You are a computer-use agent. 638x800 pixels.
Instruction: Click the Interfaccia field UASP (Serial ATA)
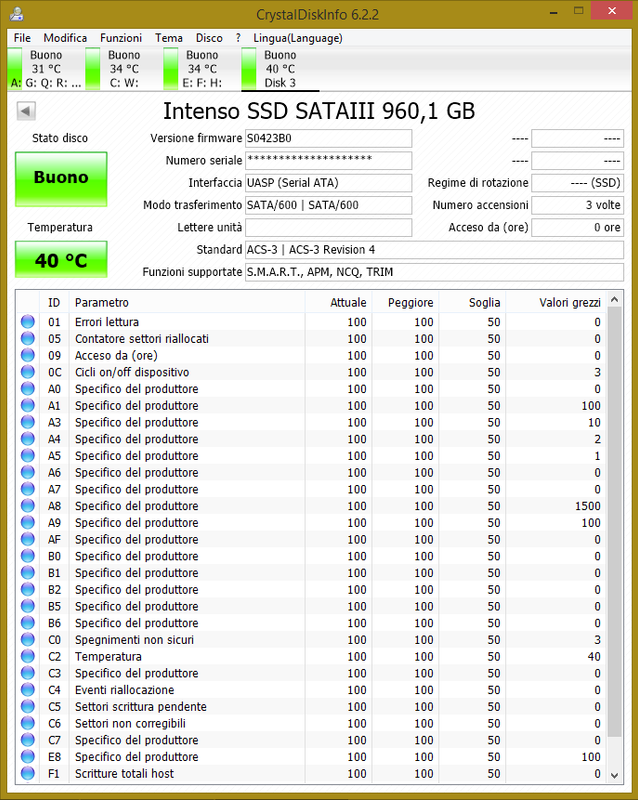(328, 183)
